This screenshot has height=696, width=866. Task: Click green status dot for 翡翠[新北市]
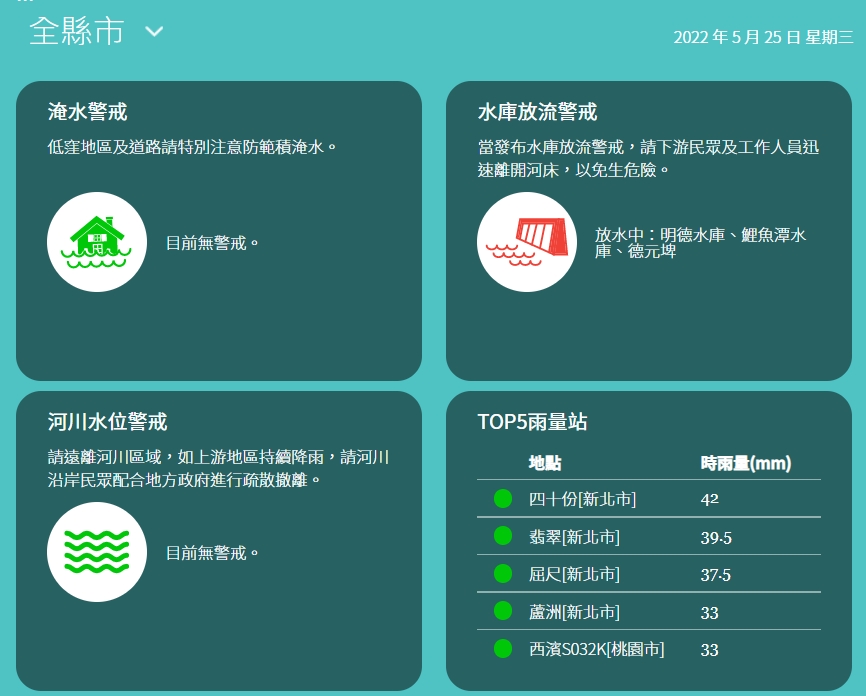click(x=503, y=536)
